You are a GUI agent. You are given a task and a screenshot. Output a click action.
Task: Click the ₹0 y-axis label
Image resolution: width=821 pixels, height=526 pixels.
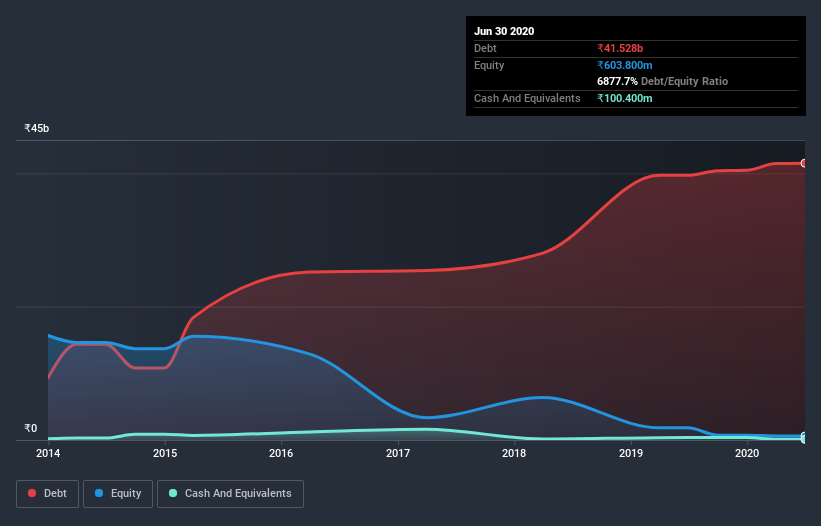(31, 429)
